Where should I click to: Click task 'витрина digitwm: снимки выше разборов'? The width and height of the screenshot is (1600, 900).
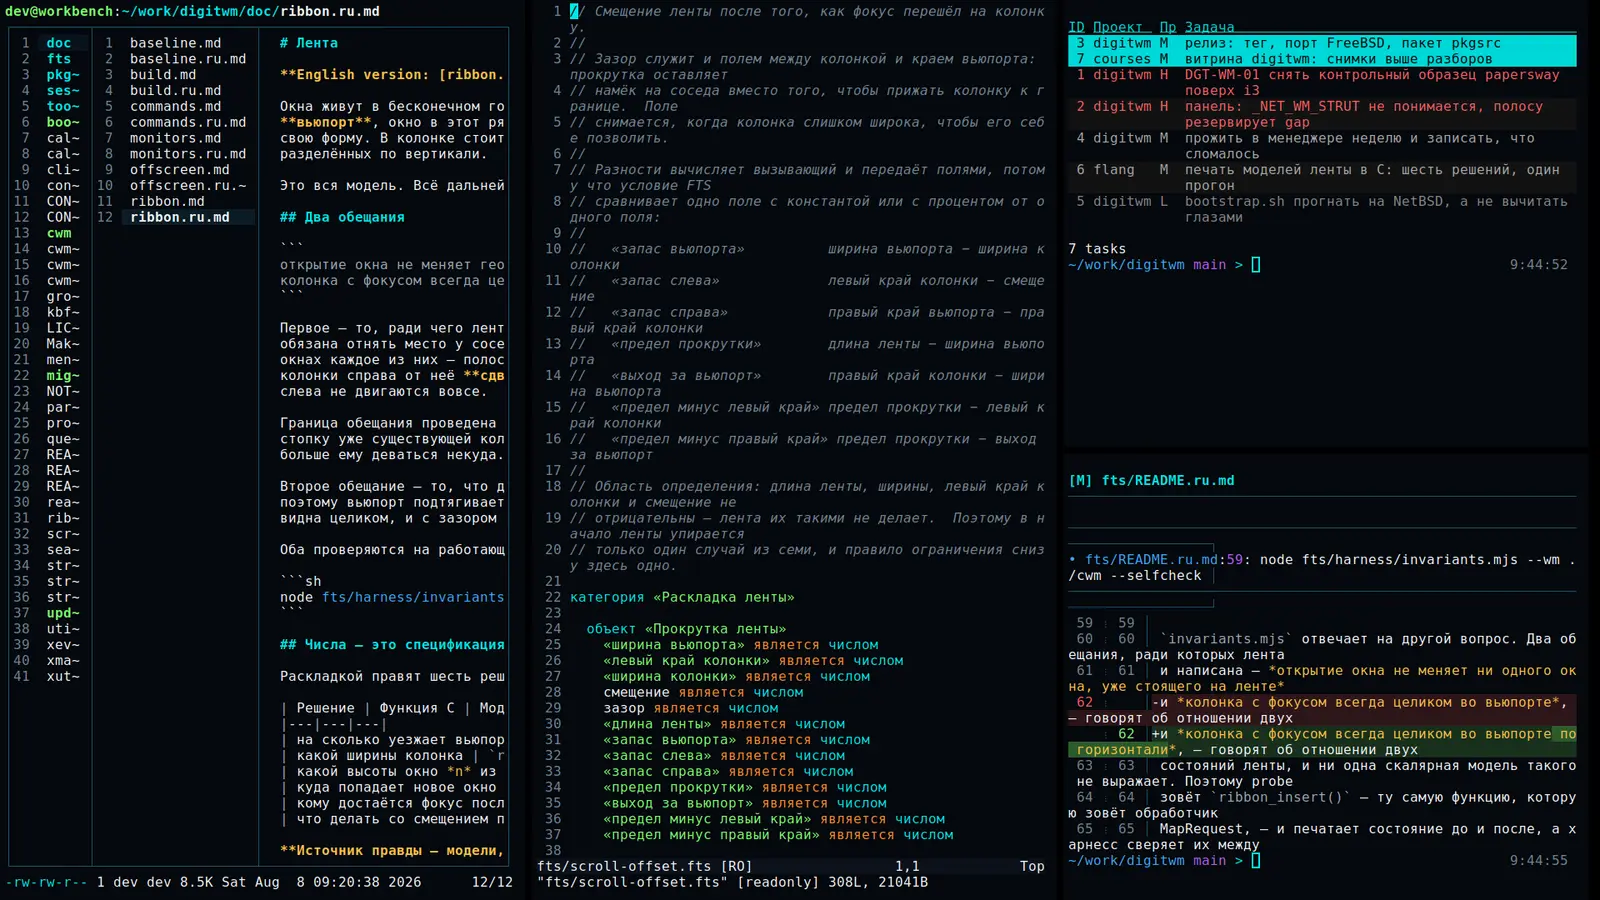[x=1322, y=59]
